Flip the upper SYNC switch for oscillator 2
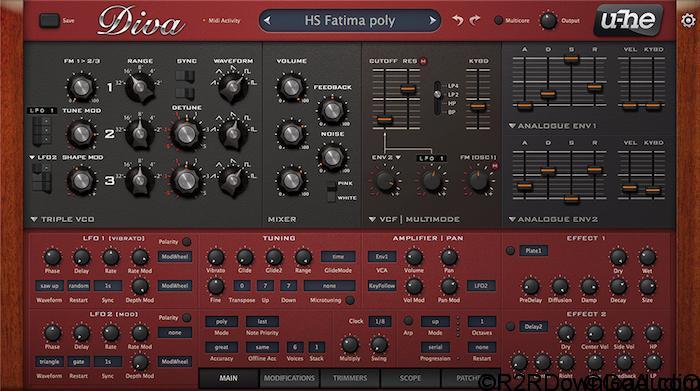 coord(185,76)
